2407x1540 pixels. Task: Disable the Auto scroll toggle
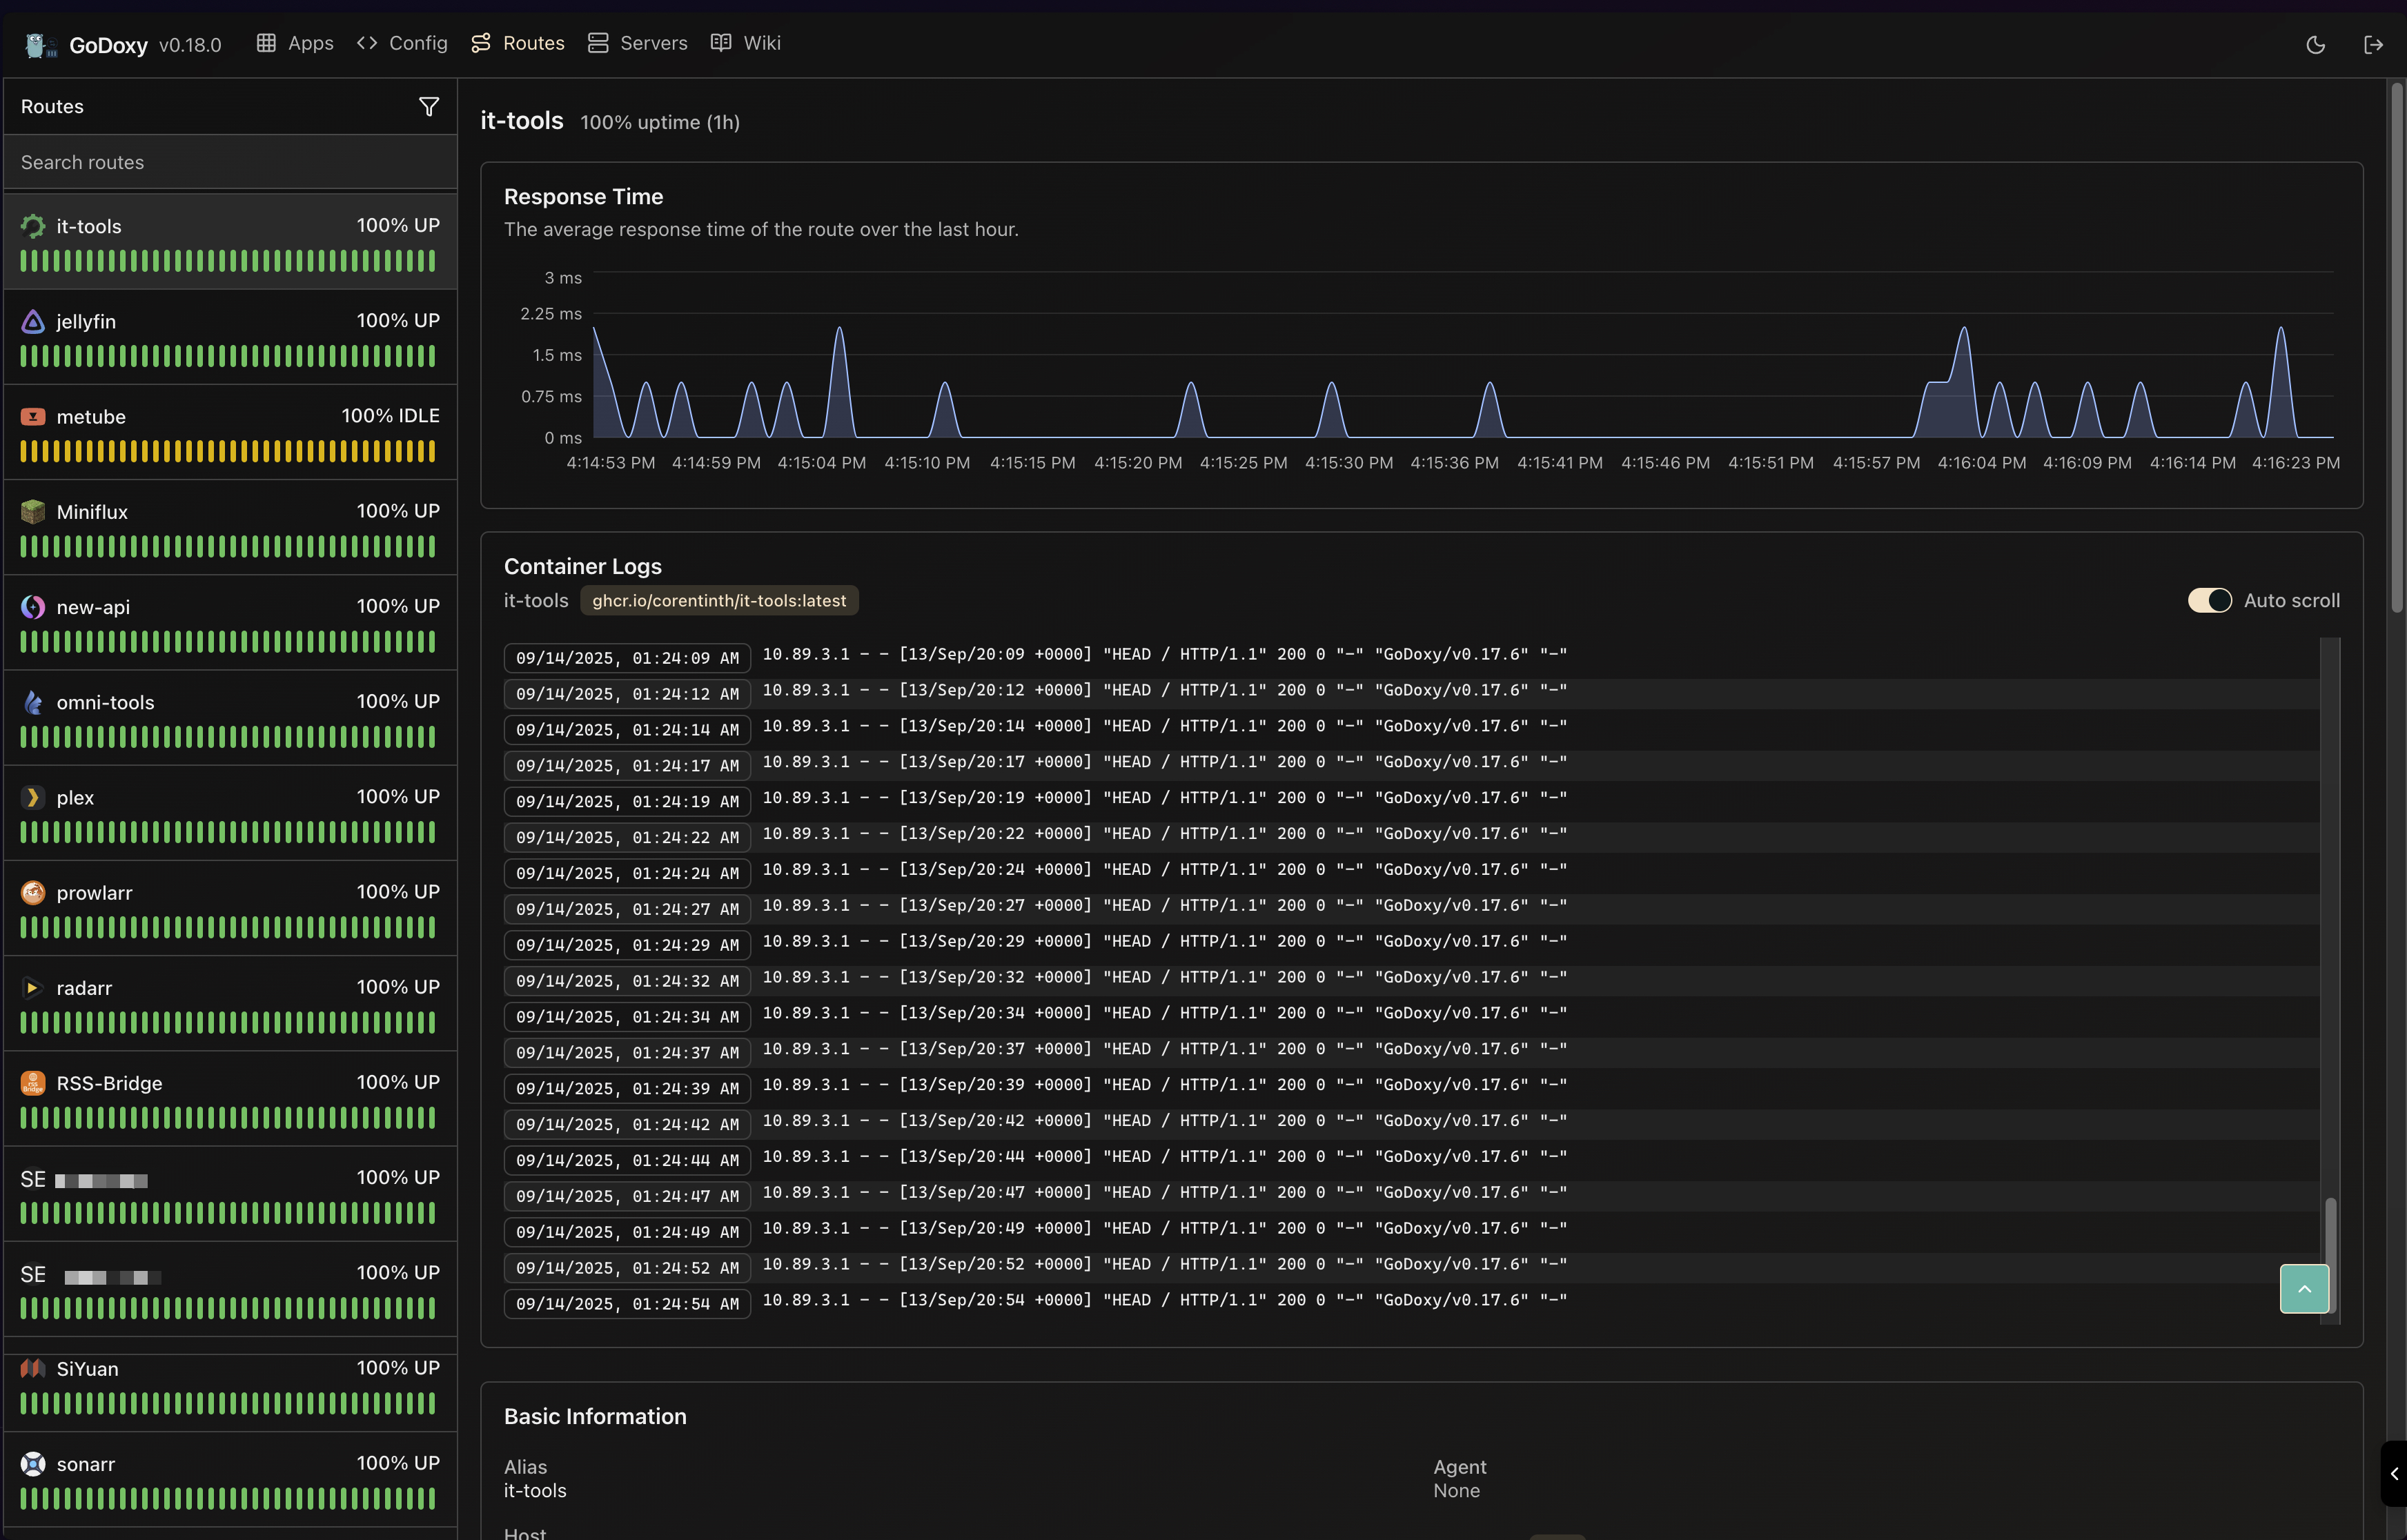pos(2209,600)
